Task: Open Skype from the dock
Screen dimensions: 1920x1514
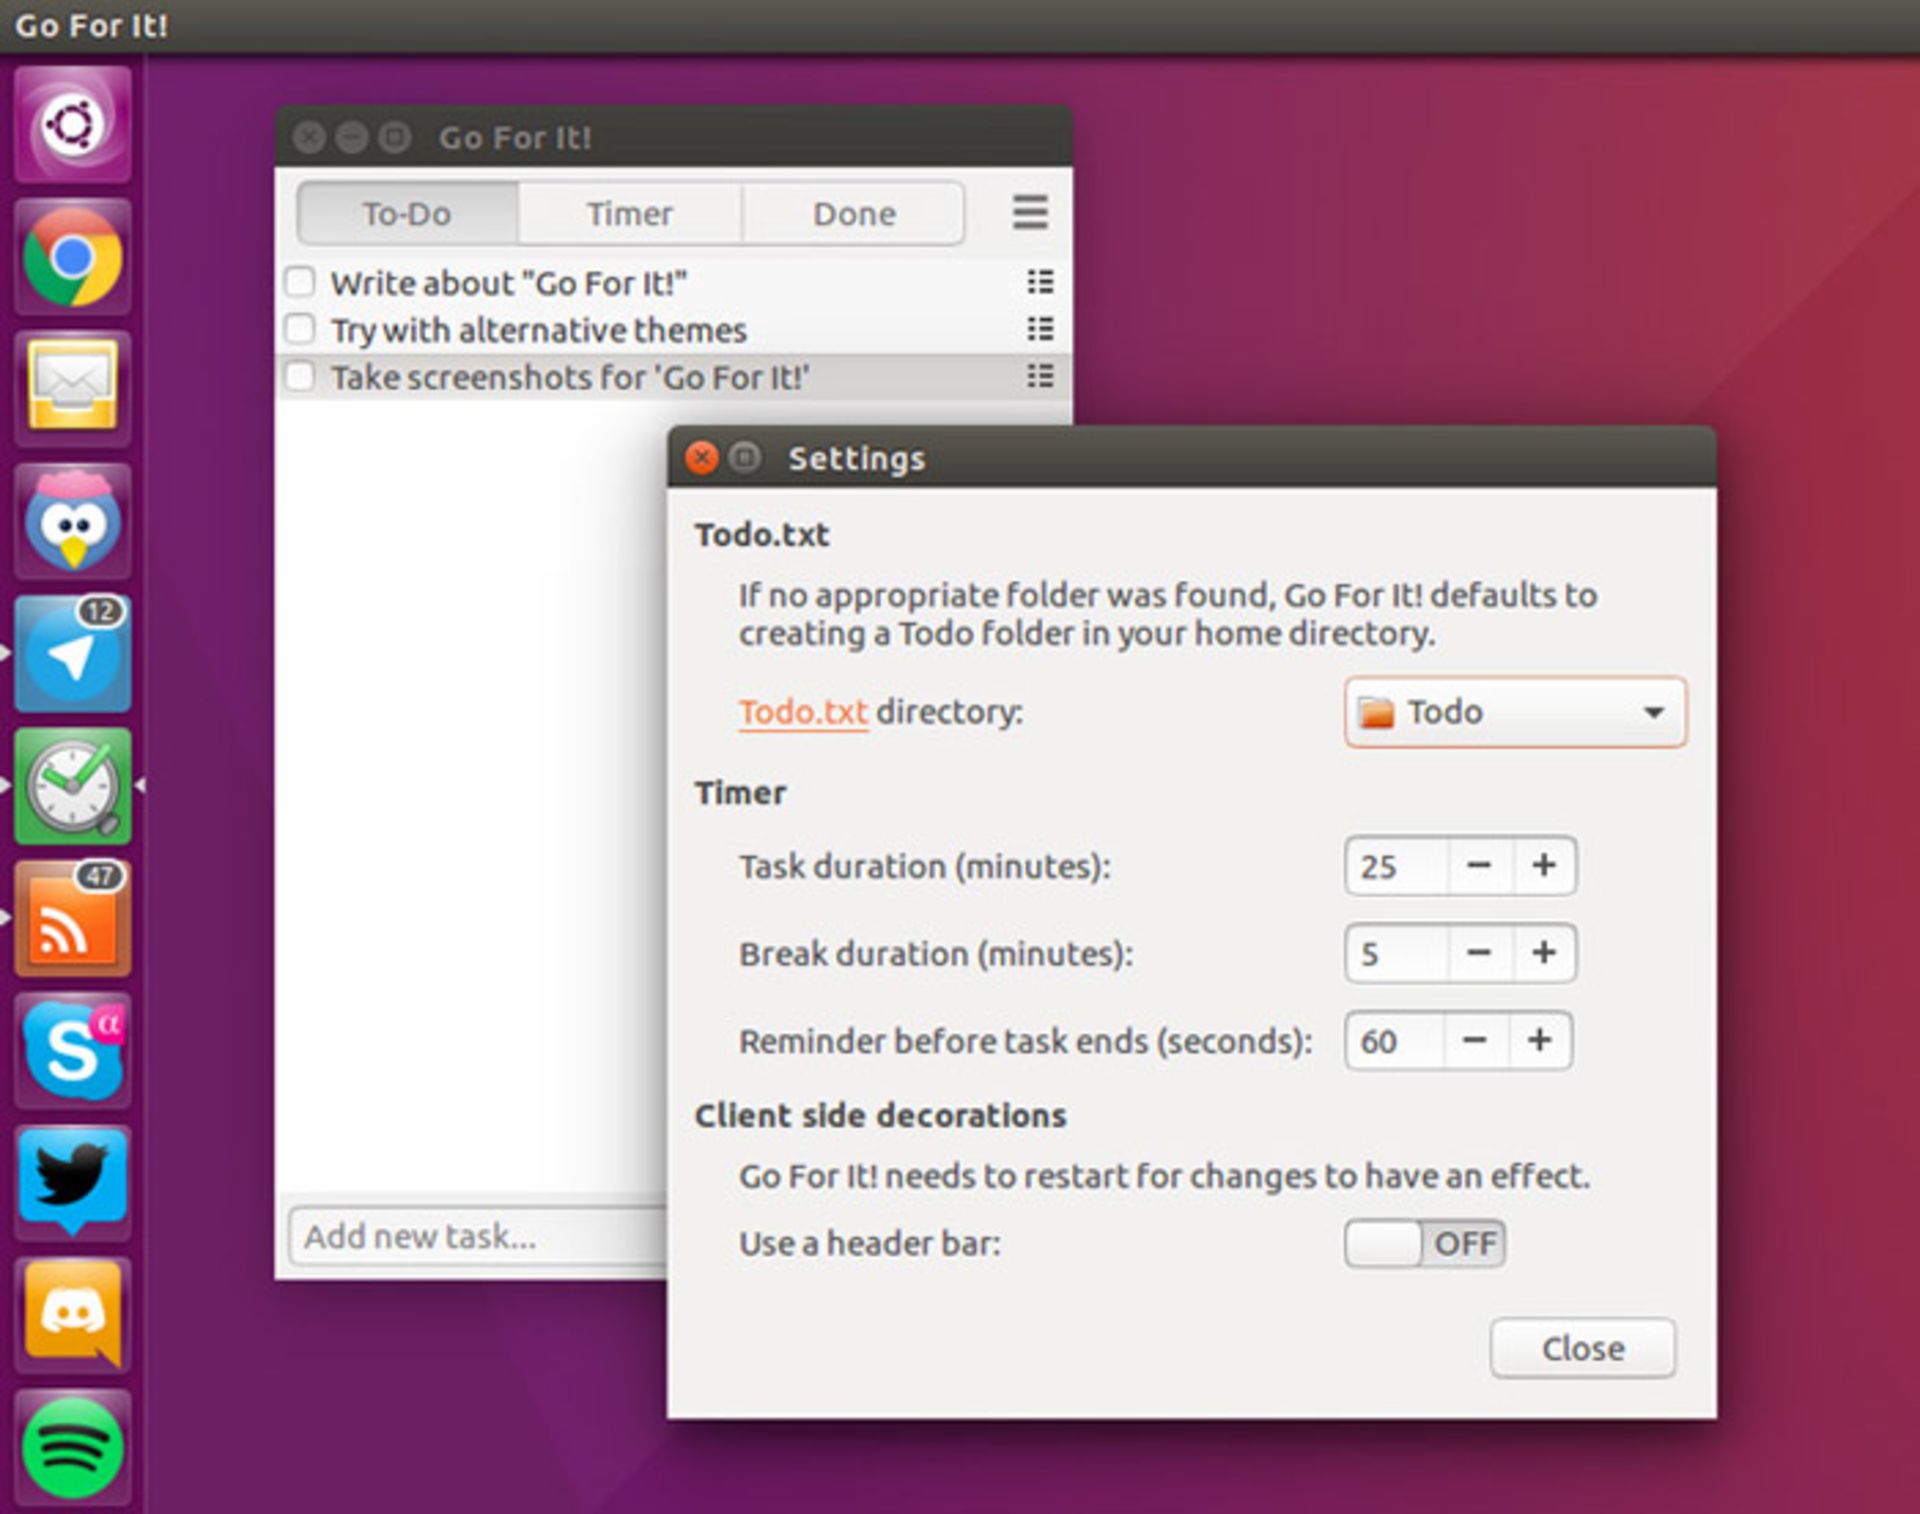Action: (73, 1050)
